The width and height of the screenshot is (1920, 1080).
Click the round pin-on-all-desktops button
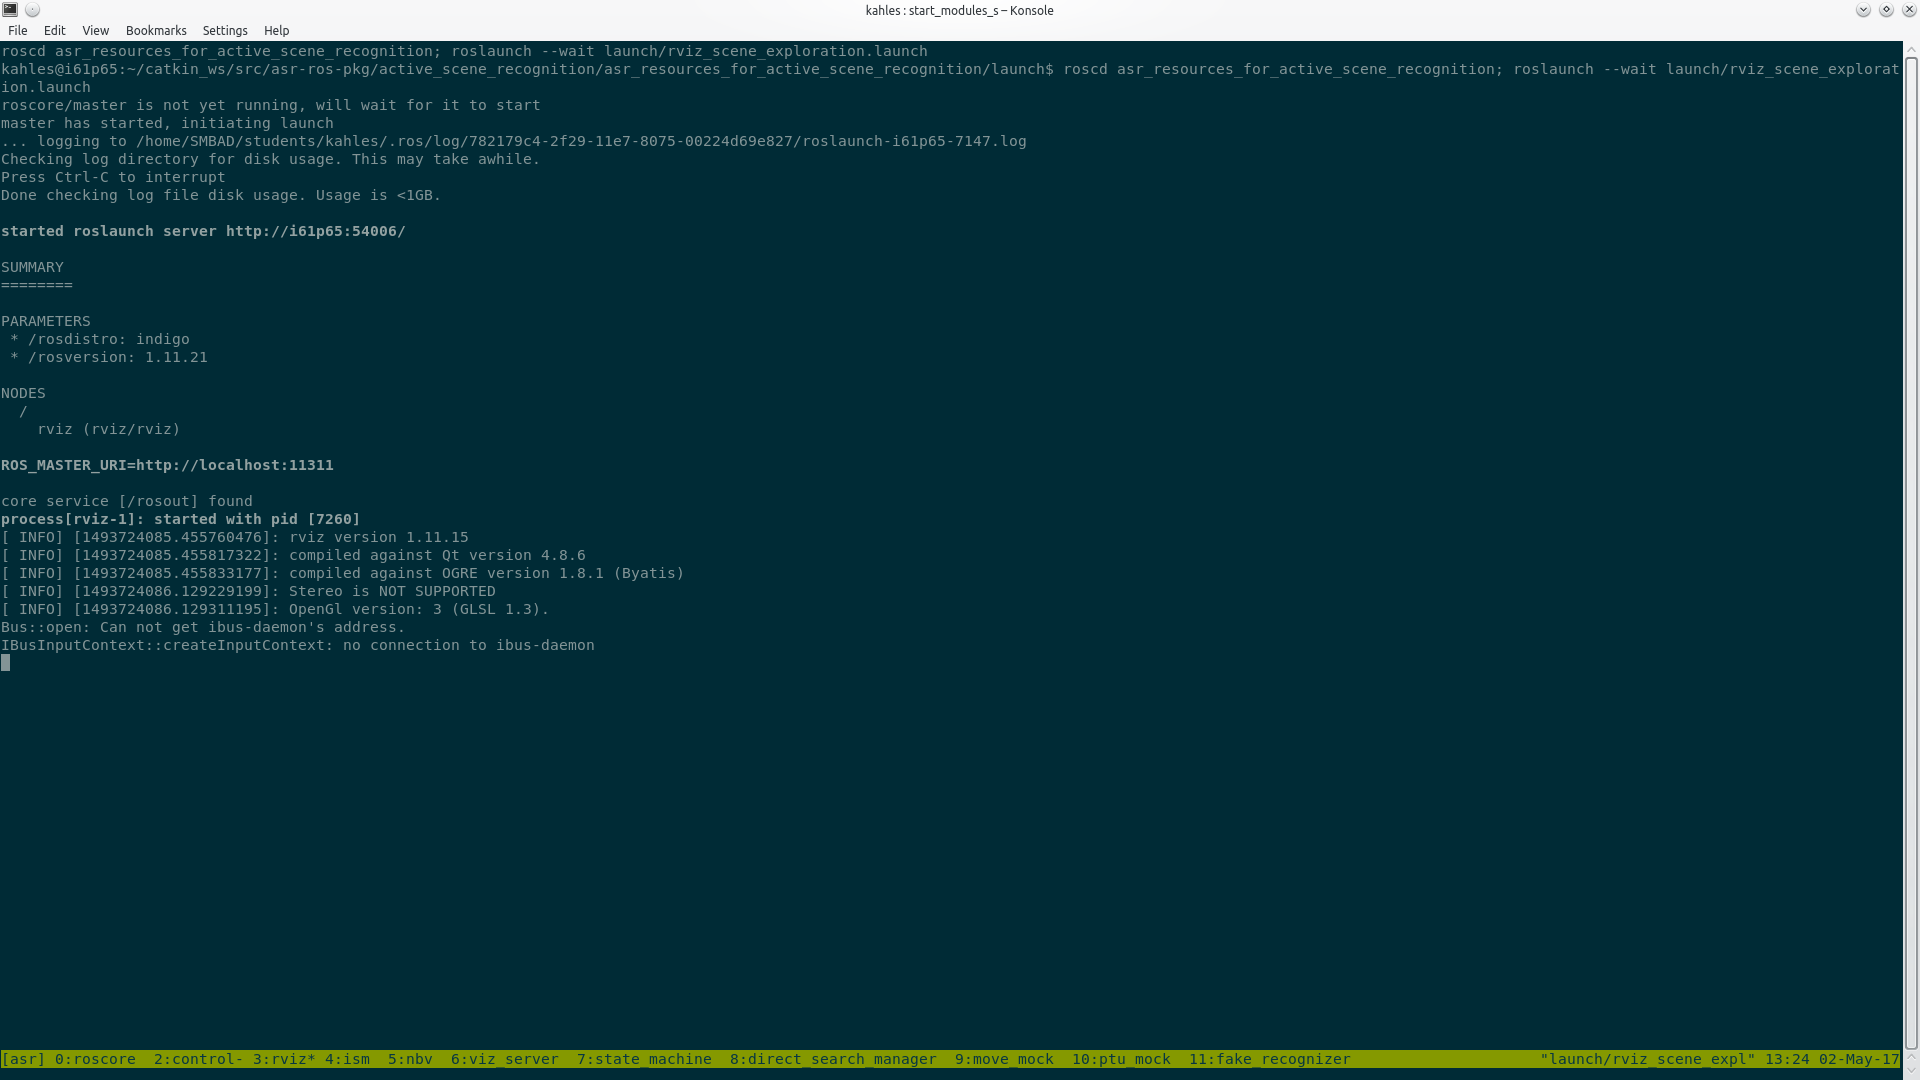click(x=32, y=10)
